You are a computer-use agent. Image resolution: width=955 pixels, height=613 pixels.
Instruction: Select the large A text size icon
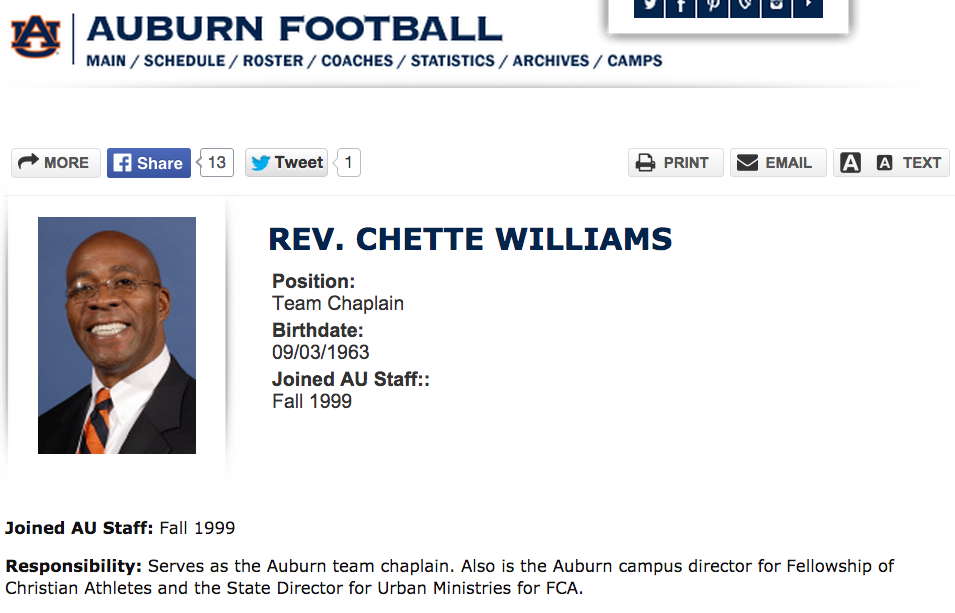pos(850,163)
